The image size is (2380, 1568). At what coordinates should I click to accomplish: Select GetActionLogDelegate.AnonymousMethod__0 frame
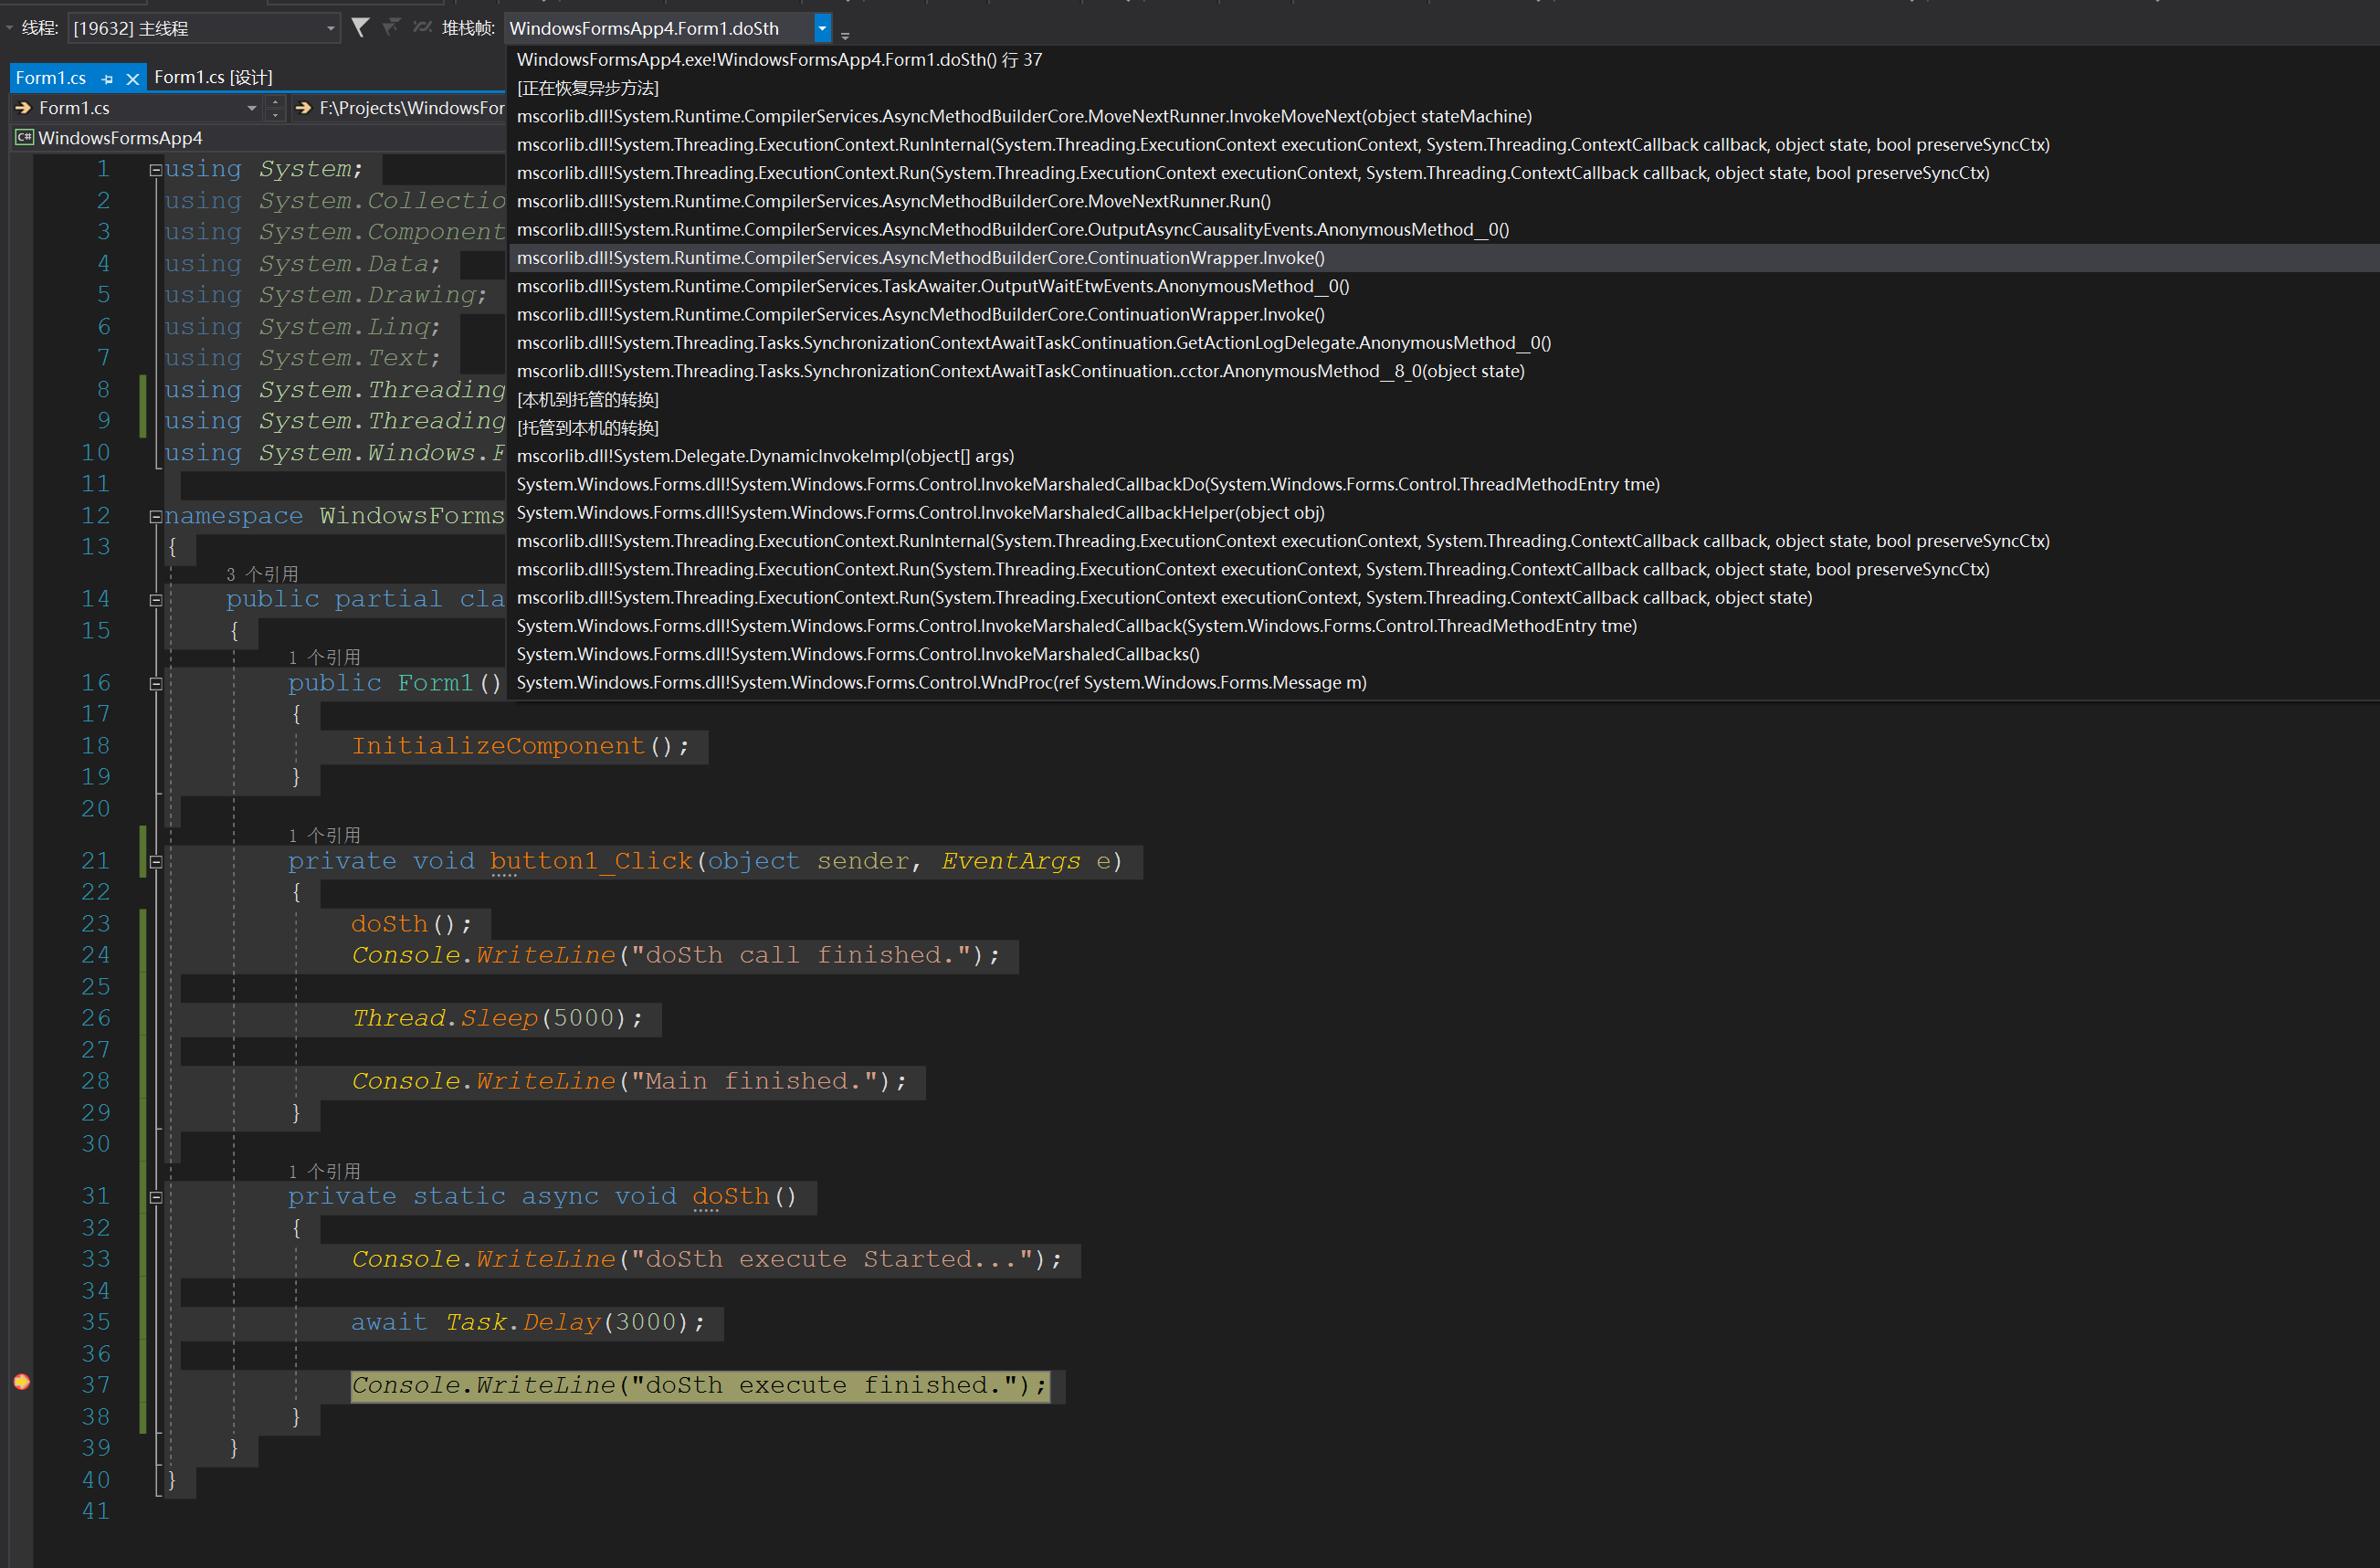(1034, 343)
